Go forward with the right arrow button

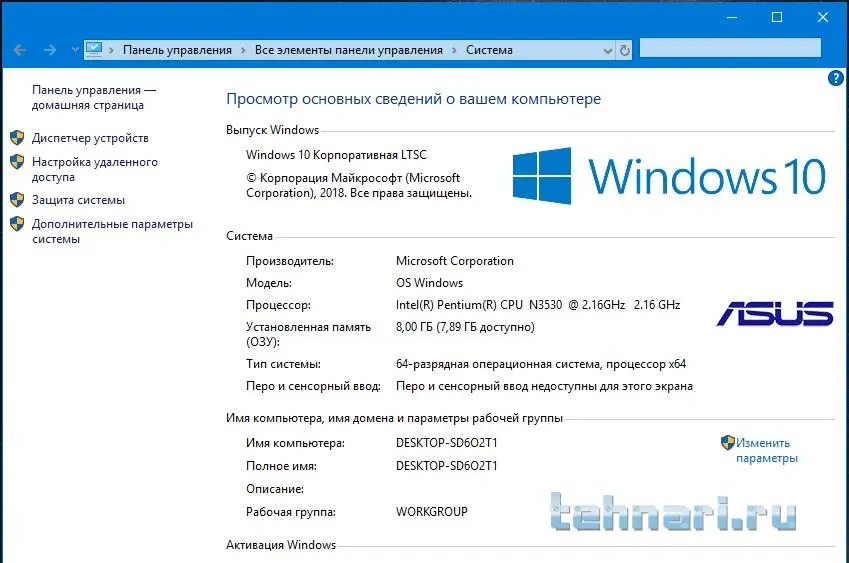click(x=50, y=50)
